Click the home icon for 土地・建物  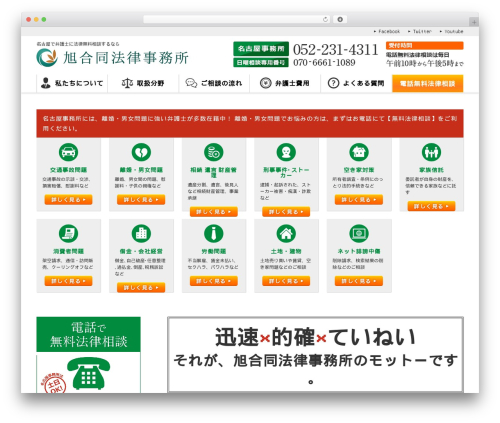point(286,233)
